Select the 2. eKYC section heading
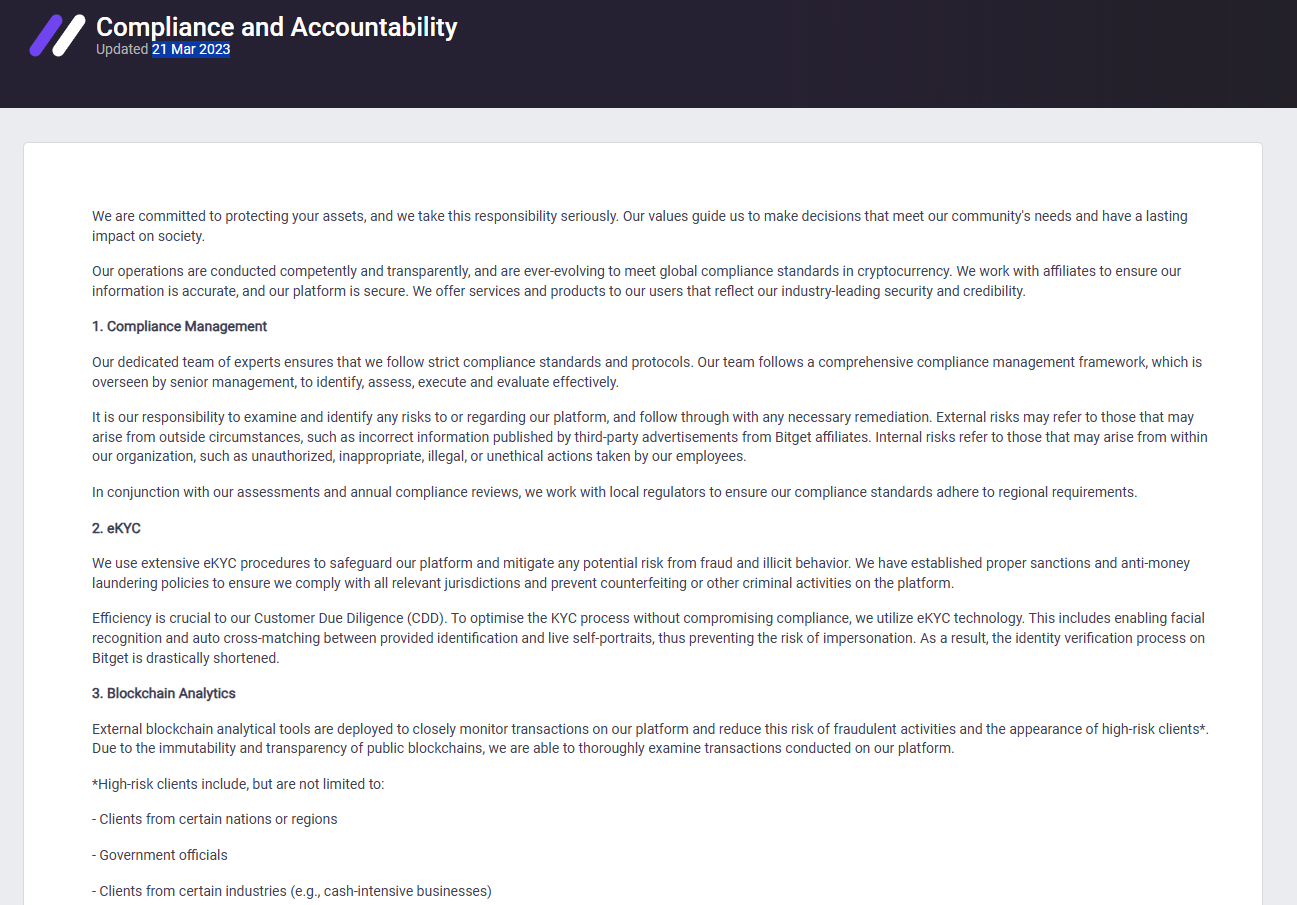This screenshot has height=905, width=1297. coord(116,528)
